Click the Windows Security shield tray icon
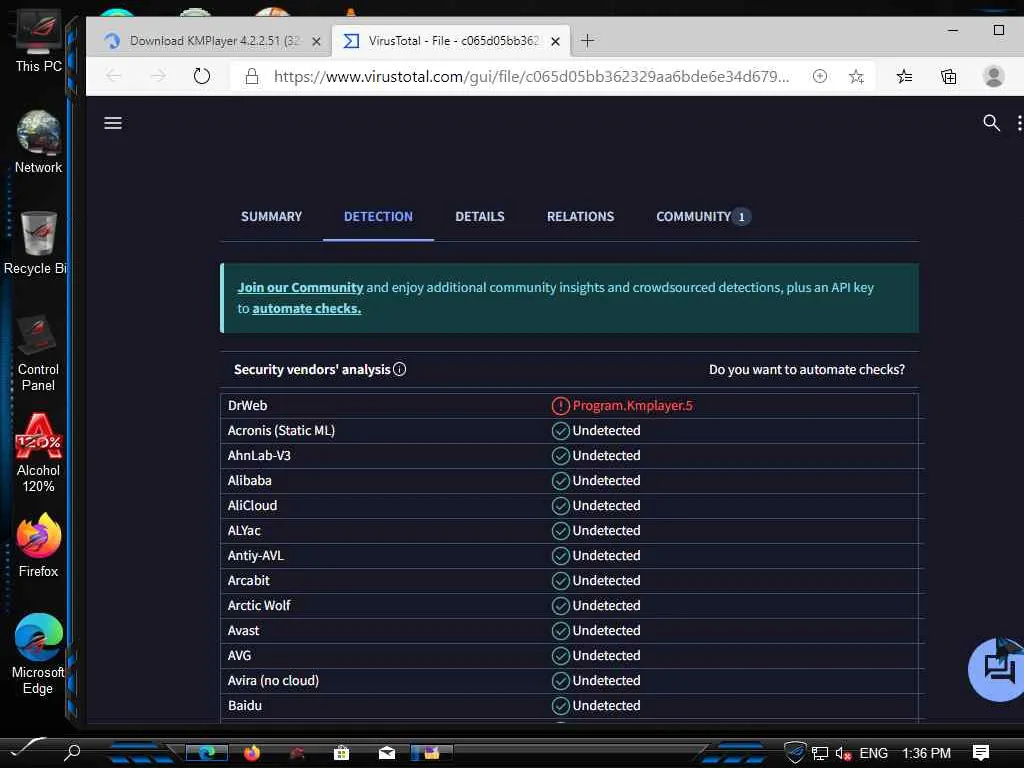The width and height of the screenshot is (1024, 768). (x=795, y=752)
